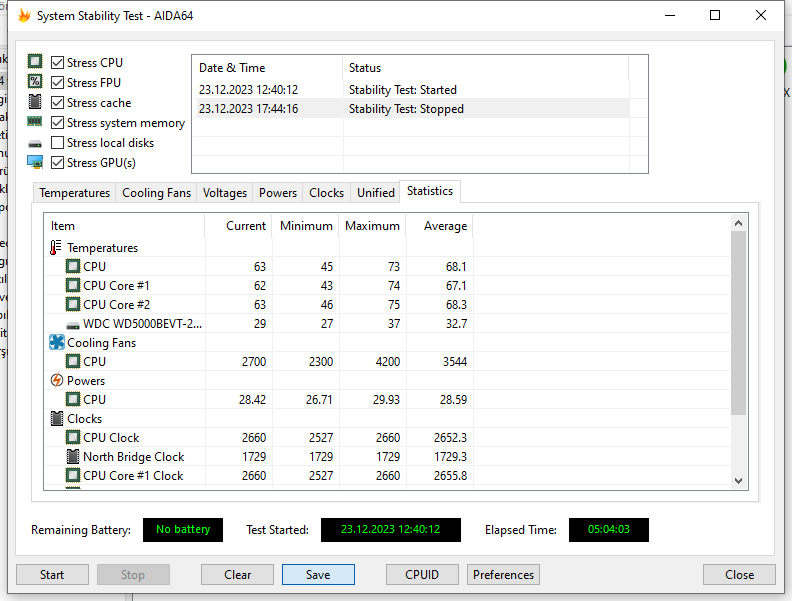
Task: Click the Statistics tab
Action: pyautogui.click(x=430, y=191)
